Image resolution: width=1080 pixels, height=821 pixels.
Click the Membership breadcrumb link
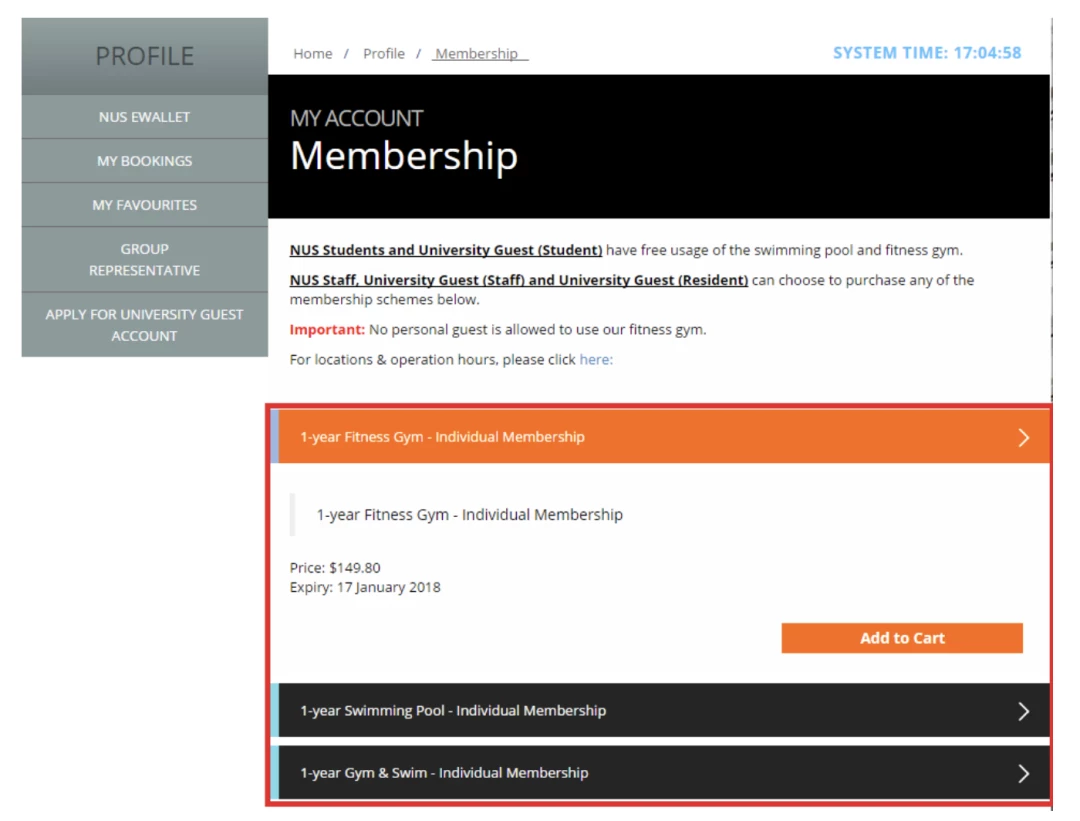coord(477,54)
